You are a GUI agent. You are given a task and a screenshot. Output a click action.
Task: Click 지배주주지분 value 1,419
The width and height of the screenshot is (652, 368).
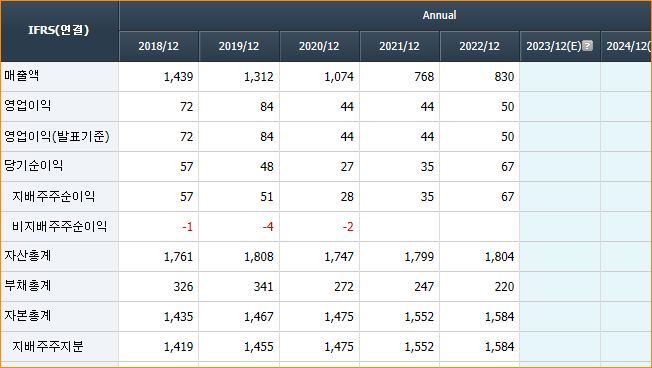(178, 347)
